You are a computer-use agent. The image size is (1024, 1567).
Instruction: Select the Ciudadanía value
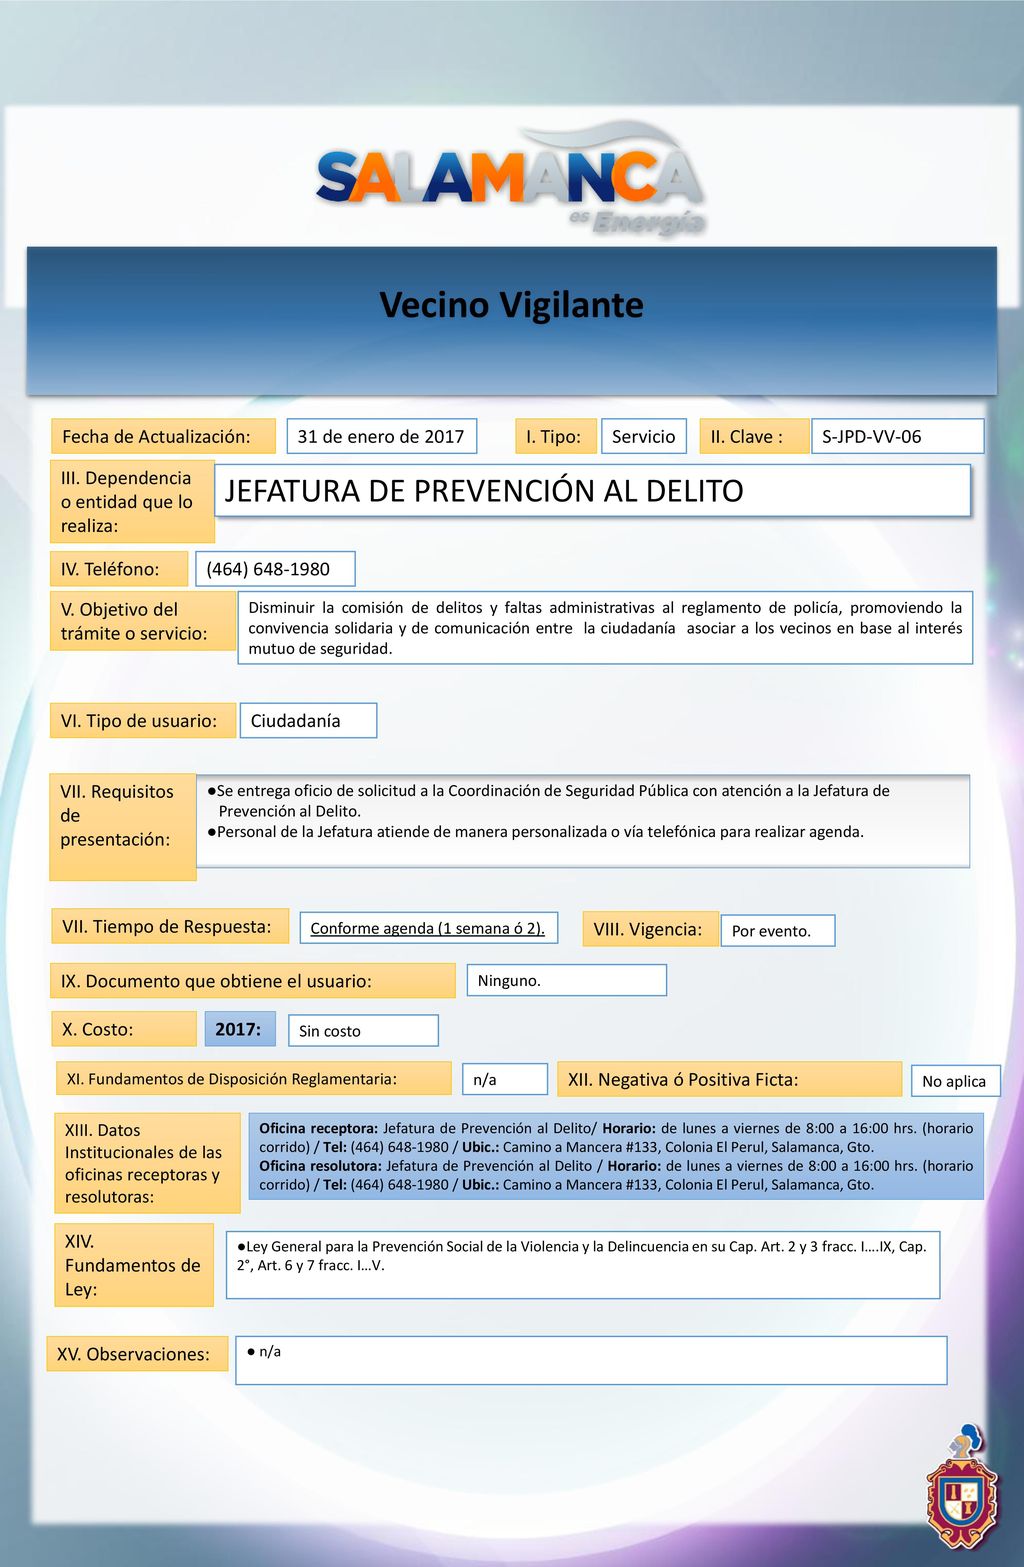(x=308, y=720)
